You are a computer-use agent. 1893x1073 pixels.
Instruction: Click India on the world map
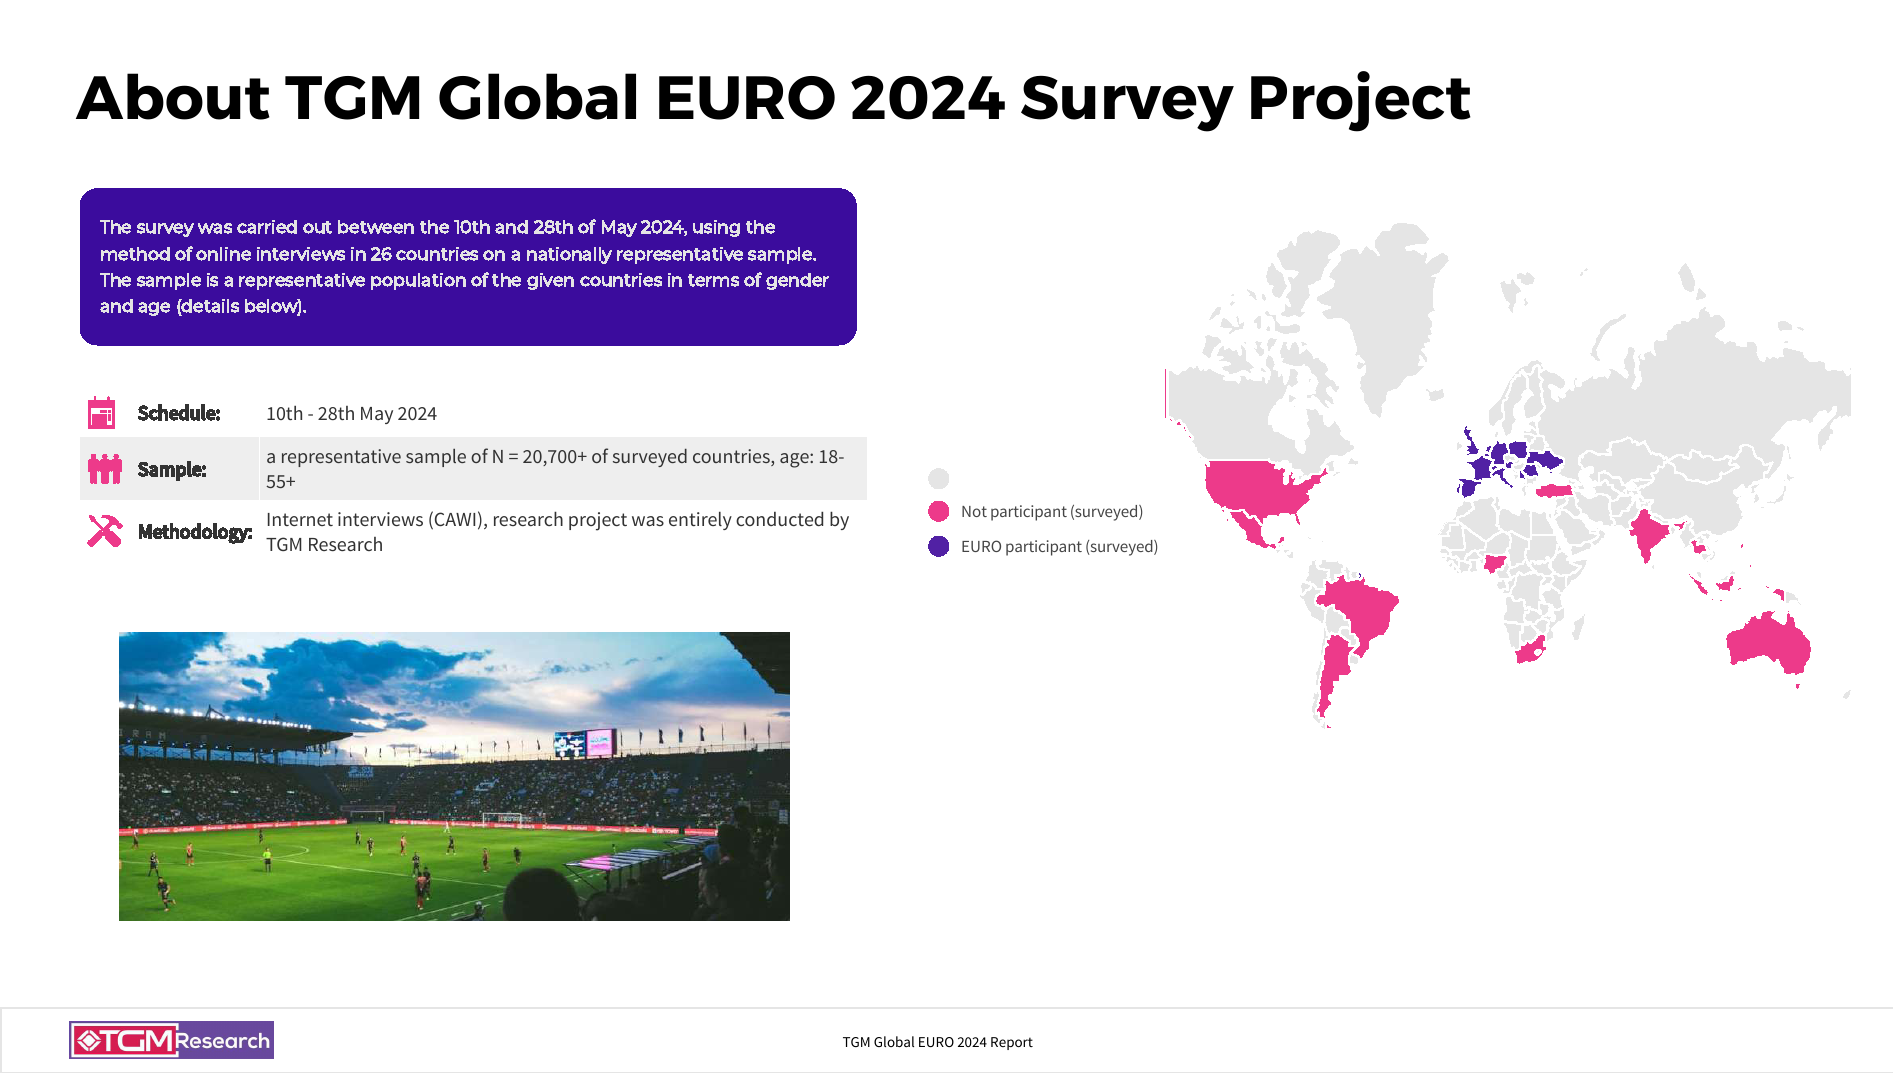[x=1647, y=534]
